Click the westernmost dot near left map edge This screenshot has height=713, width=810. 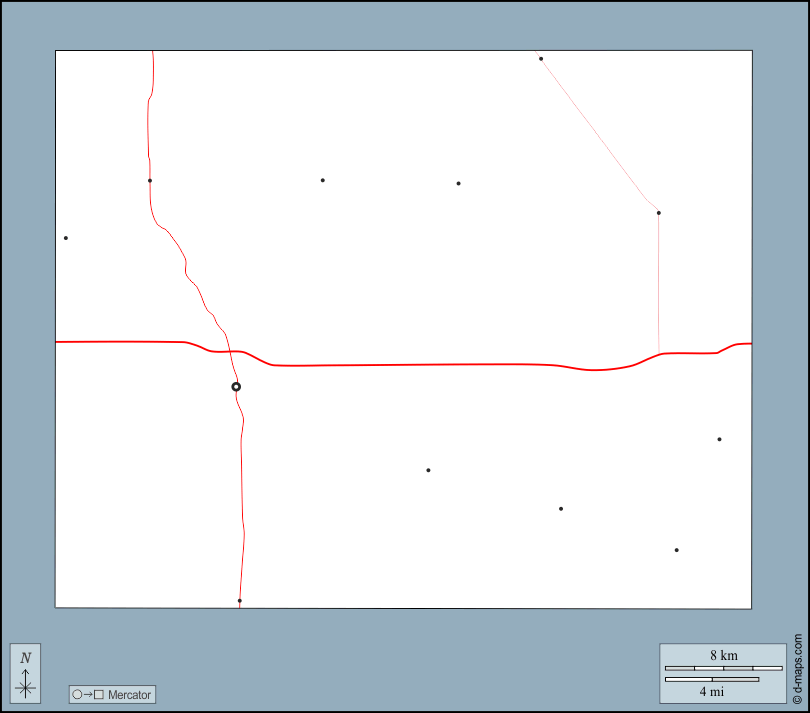tap(66, 238)
